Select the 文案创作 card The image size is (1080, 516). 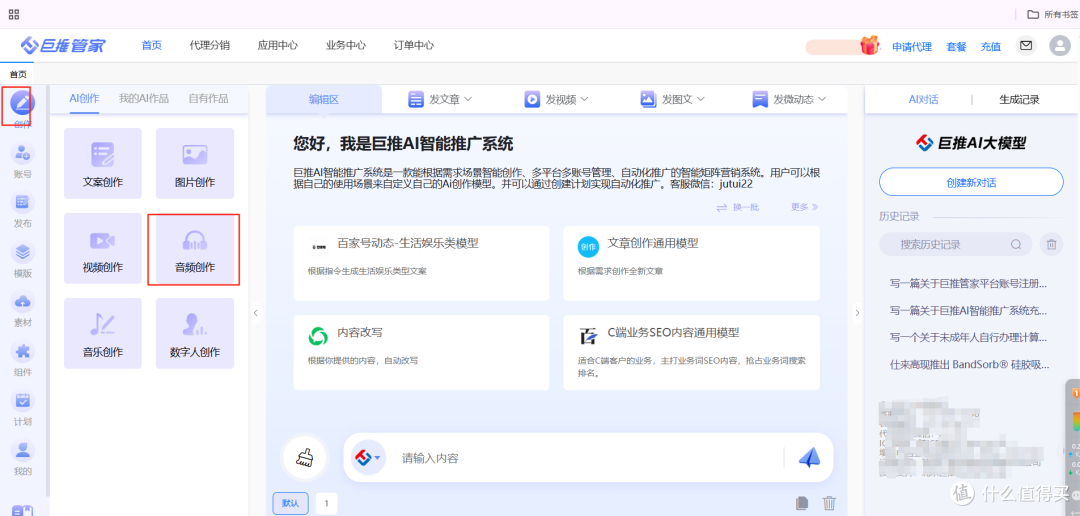103,163
